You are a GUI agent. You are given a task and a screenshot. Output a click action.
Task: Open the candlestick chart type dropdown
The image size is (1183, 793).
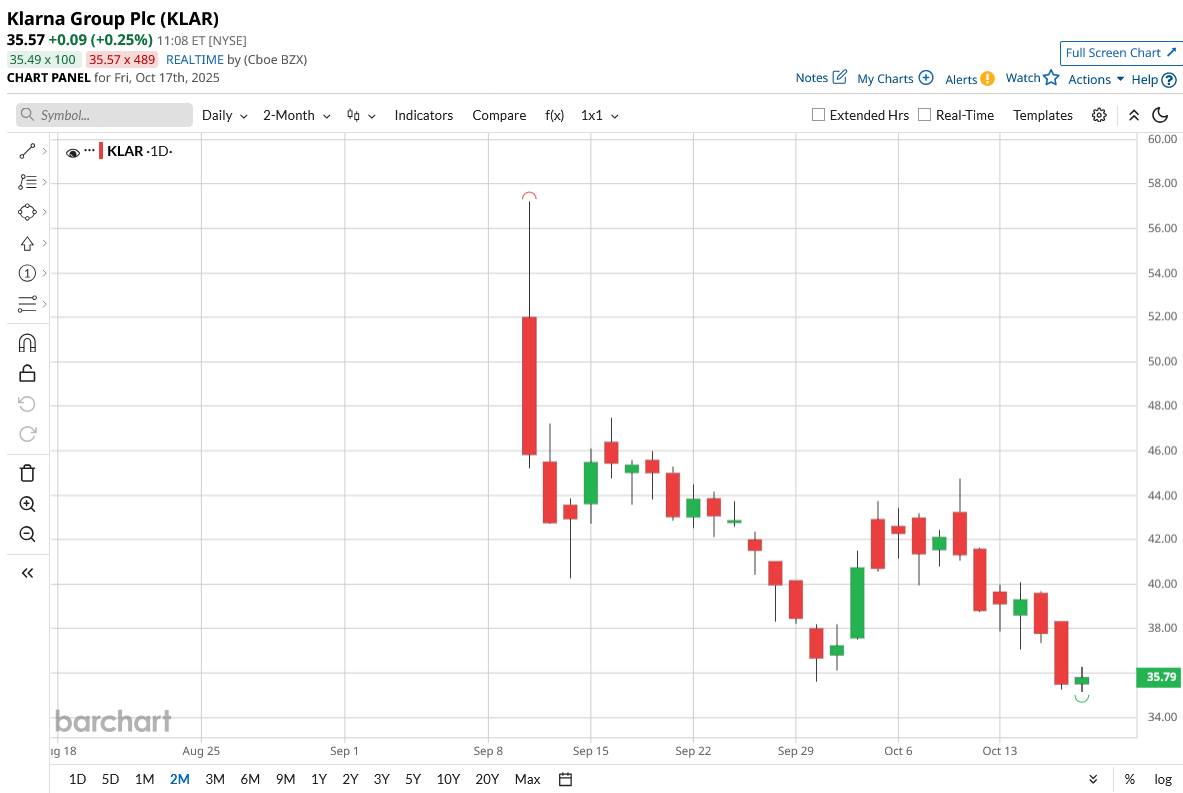361,115
